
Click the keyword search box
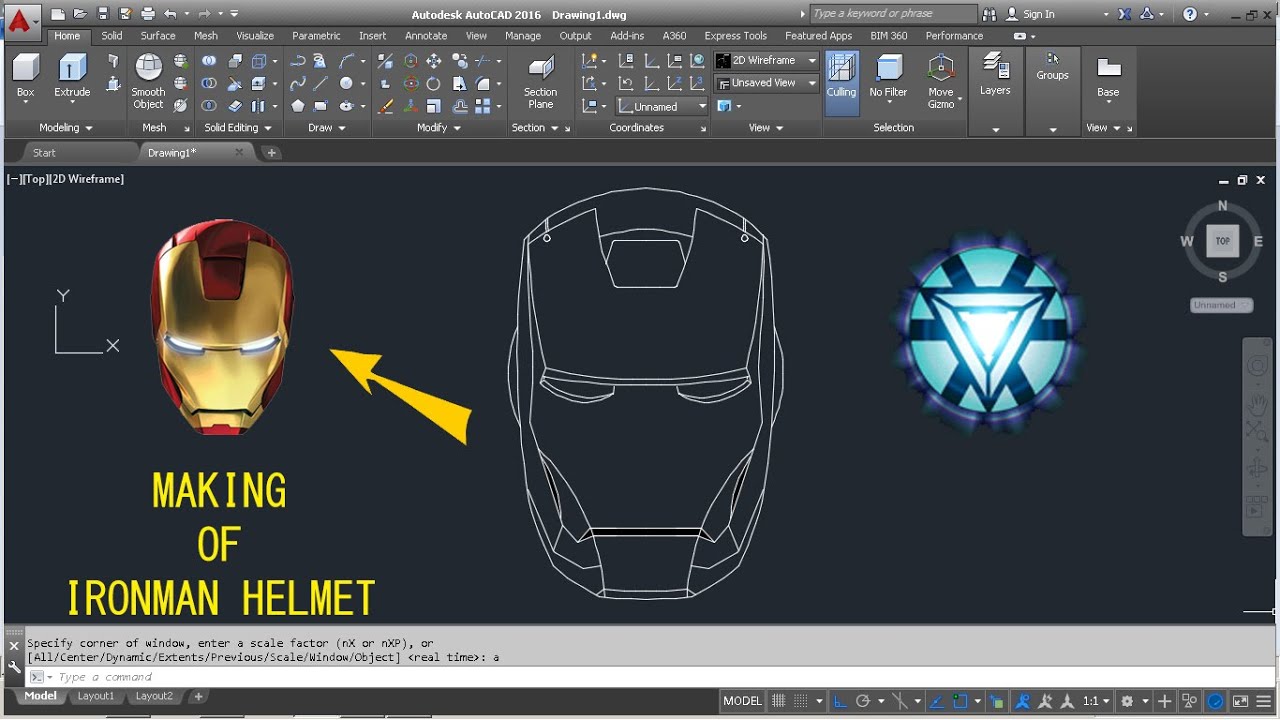893,14
